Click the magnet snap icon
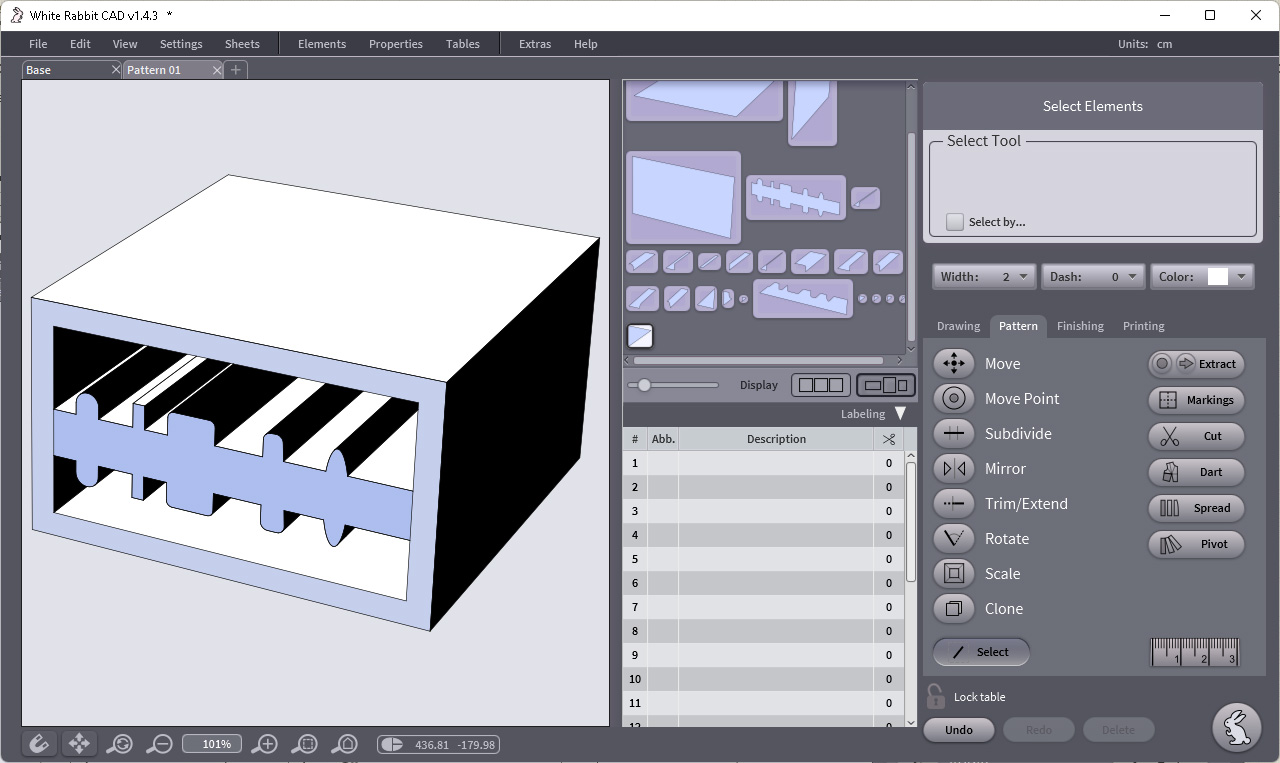Screen dimensions: 1280x763 click(38, 744)
